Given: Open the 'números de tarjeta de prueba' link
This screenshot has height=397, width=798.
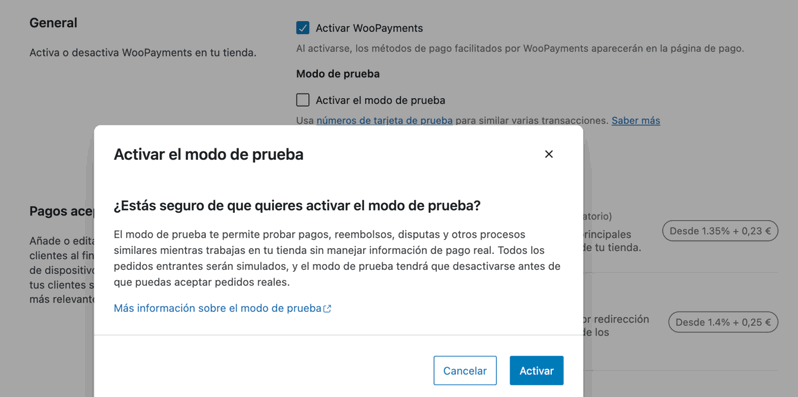Looking at the screenshot, I should coord(384,121).
